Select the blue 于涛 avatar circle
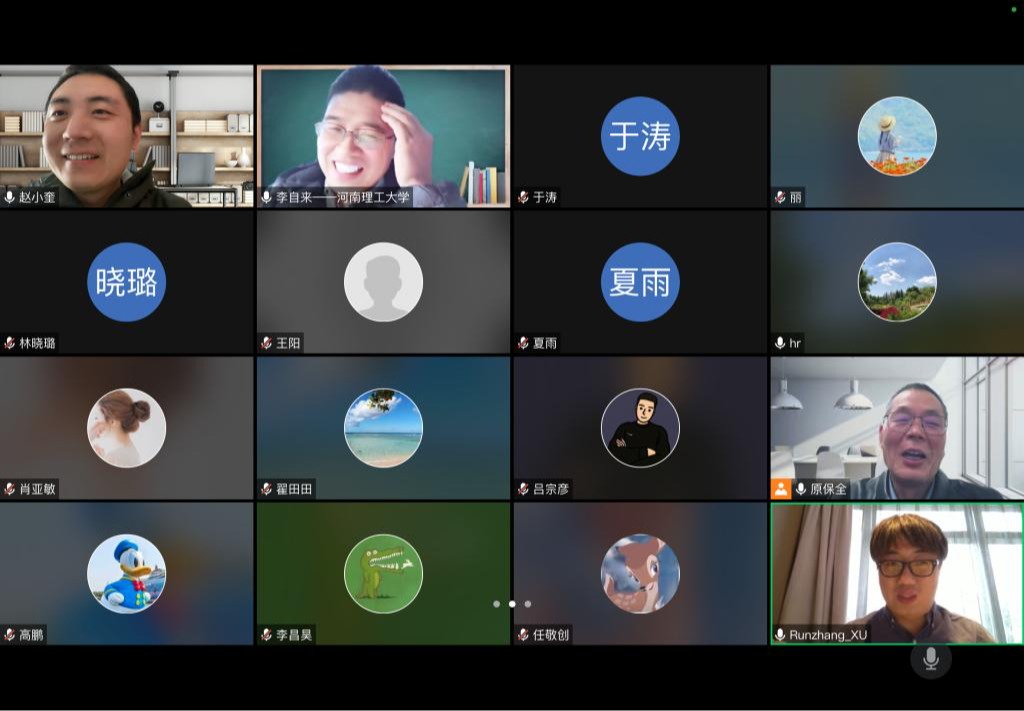This screenshot has width=1024, height=711. [640, 136]
